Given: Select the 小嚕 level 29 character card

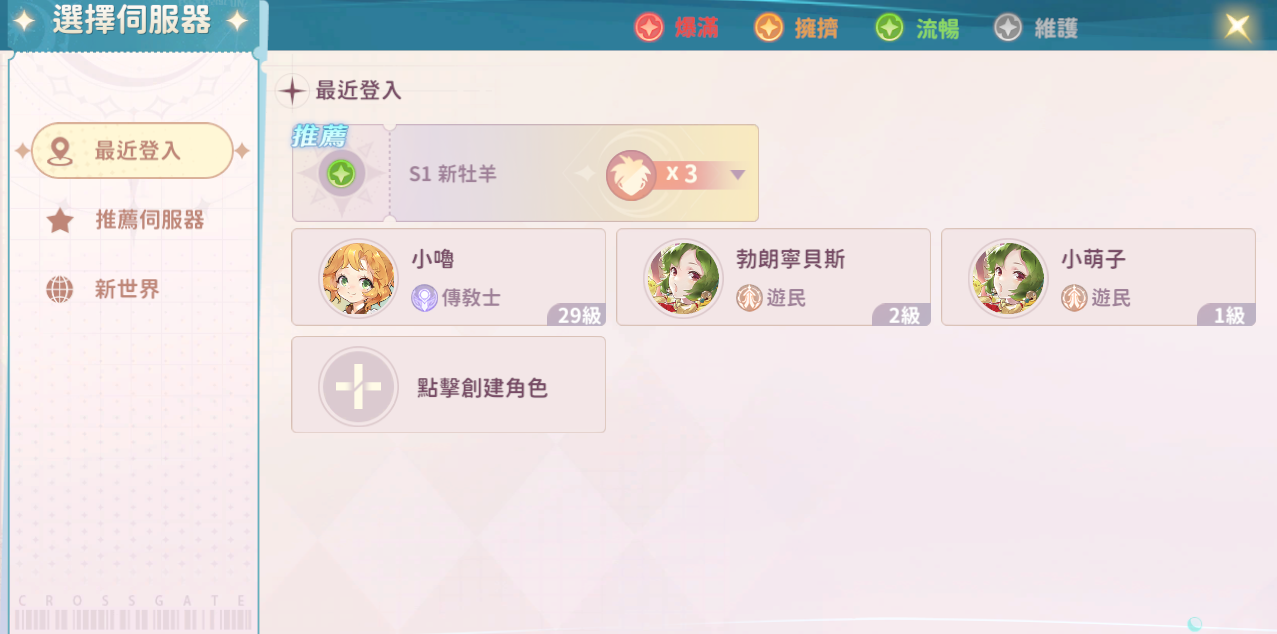Looking at the screenshot, I should coord(448,277).
